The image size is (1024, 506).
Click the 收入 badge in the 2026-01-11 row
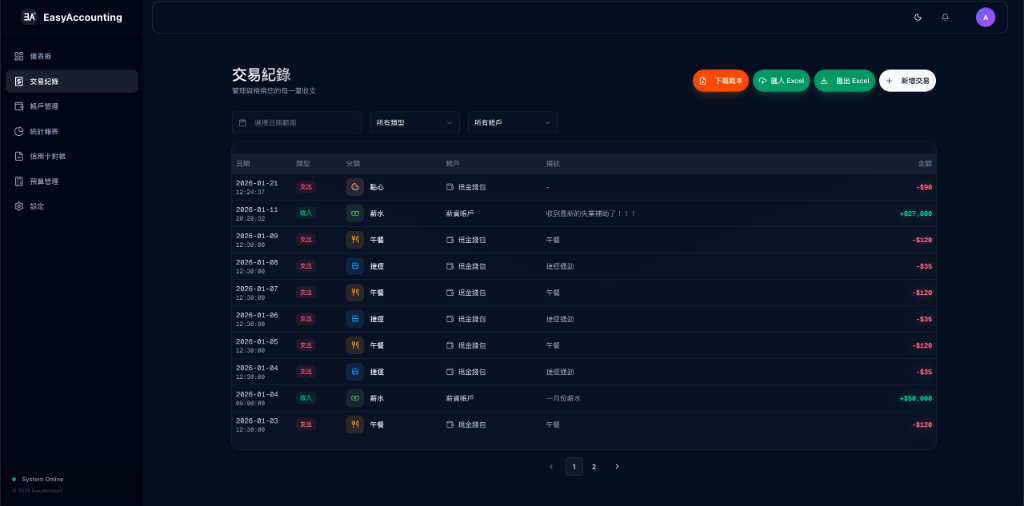306,213
